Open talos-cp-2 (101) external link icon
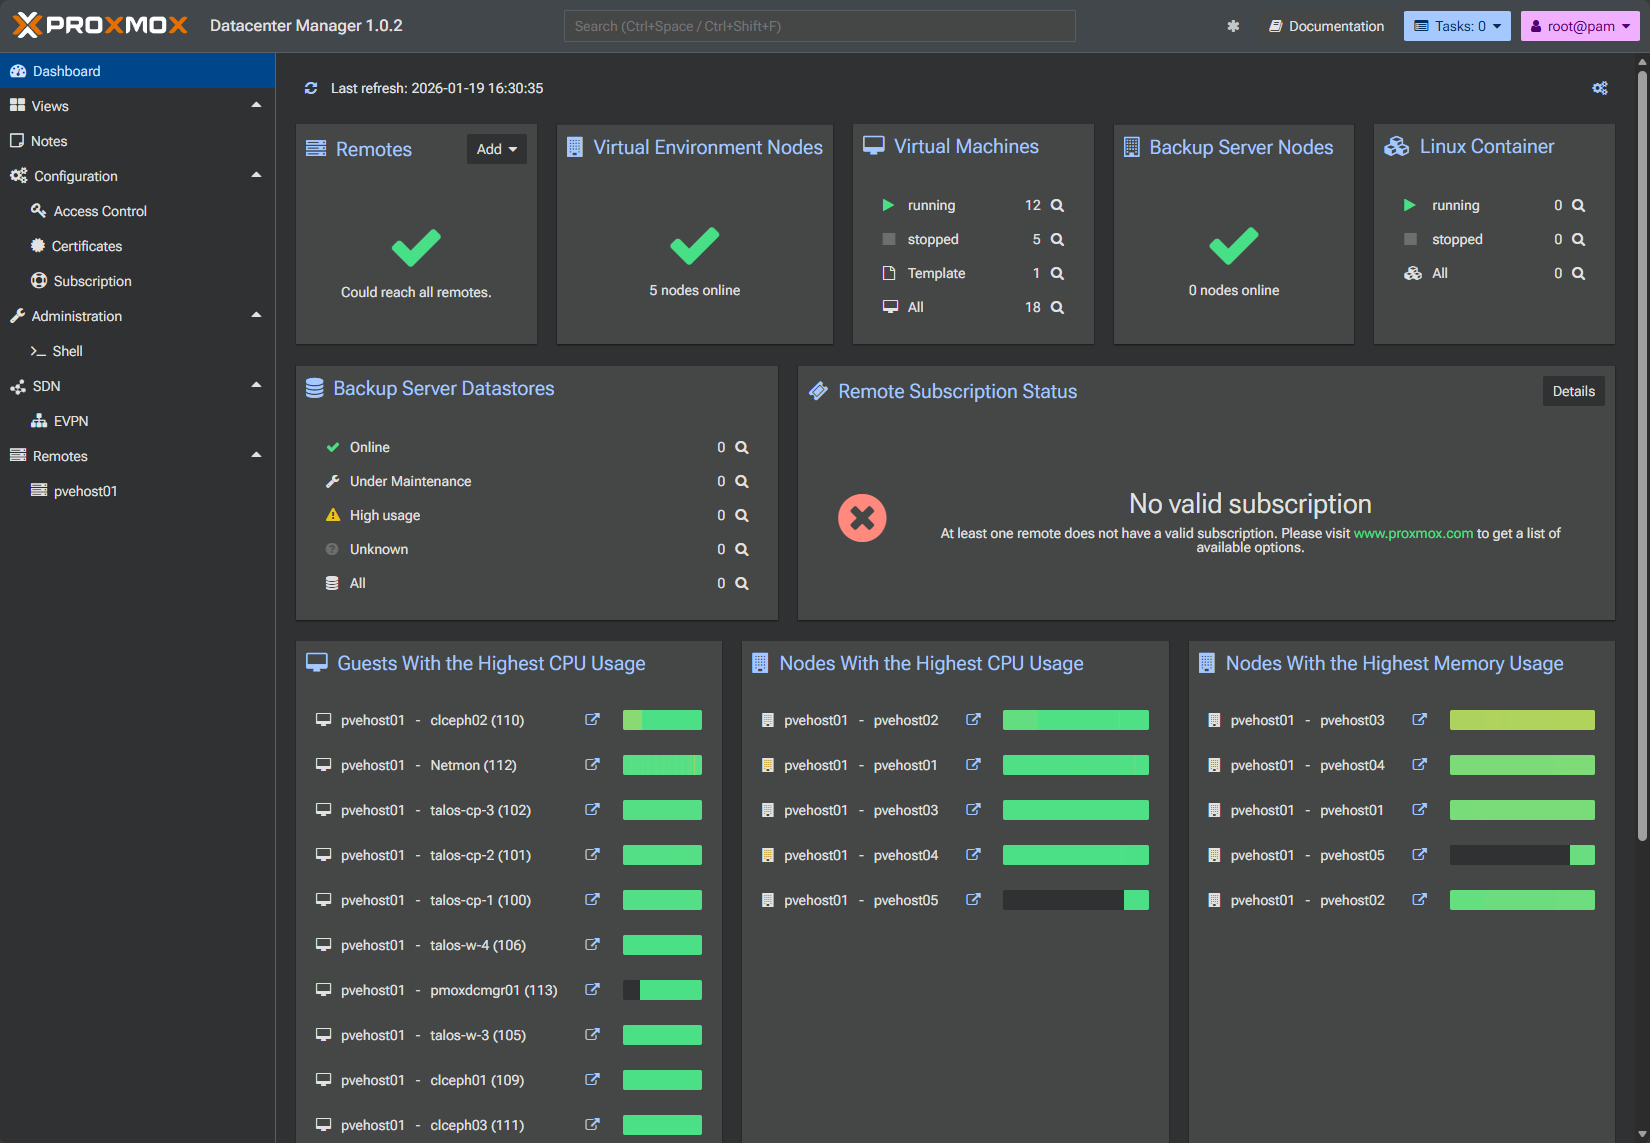1650x1143 pixels. (592, 855)
